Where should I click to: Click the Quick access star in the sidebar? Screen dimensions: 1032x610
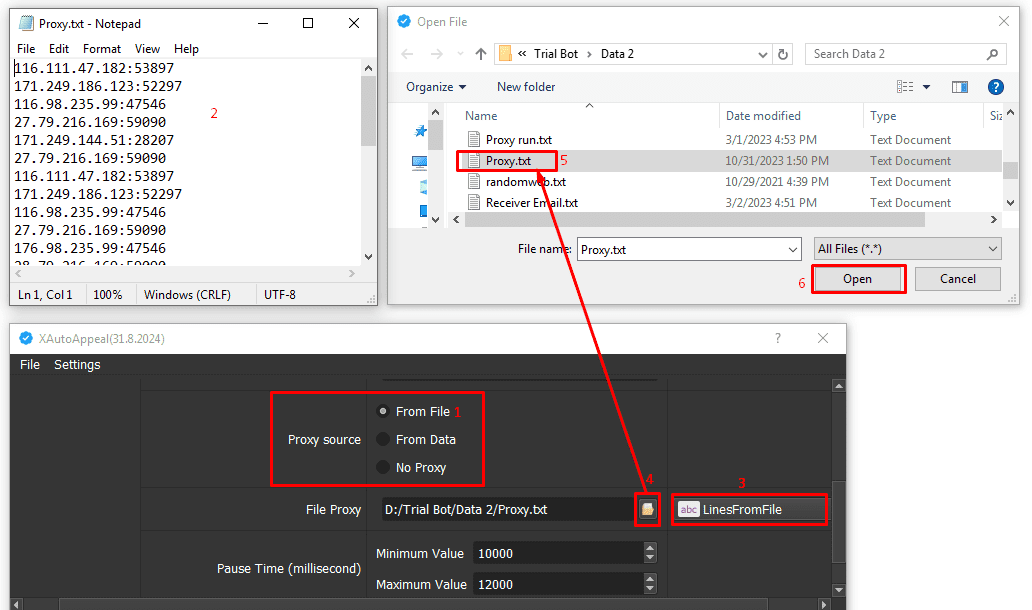click(420, 131)
